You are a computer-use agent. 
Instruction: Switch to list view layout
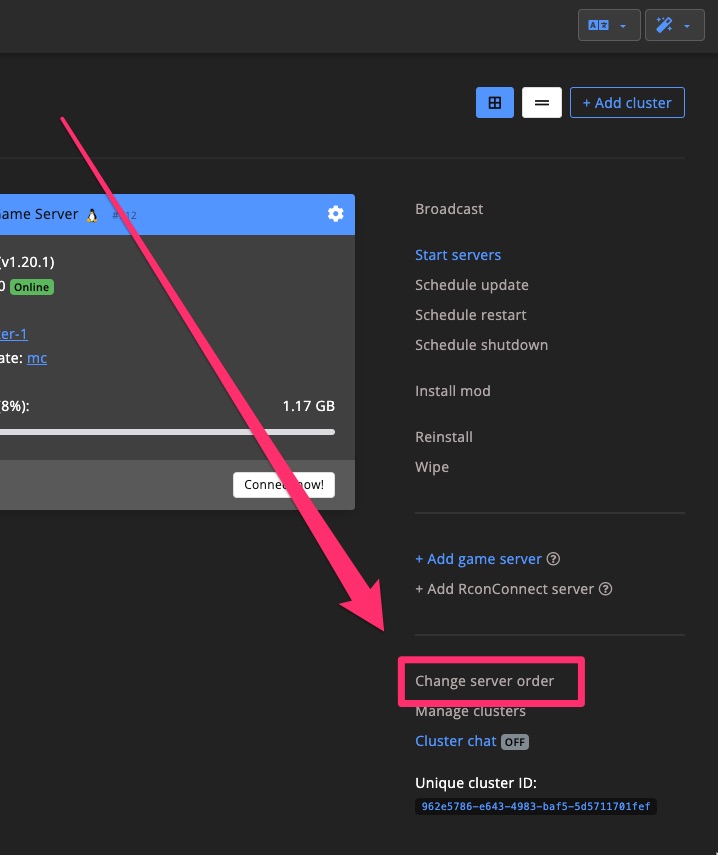point(541,103)
